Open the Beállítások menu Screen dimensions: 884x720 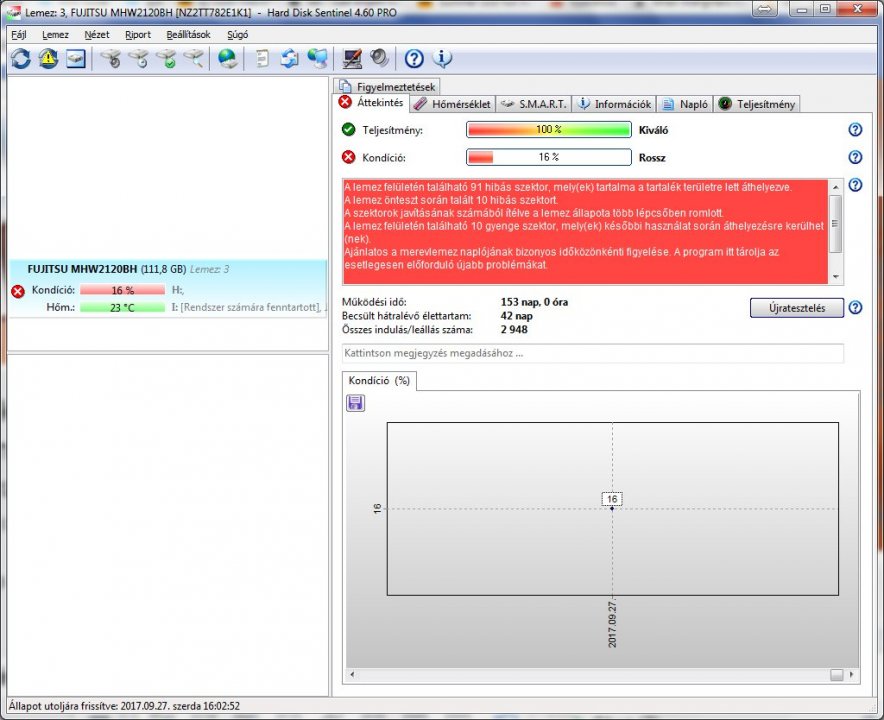pyautogui.click(x=188, y=35)
